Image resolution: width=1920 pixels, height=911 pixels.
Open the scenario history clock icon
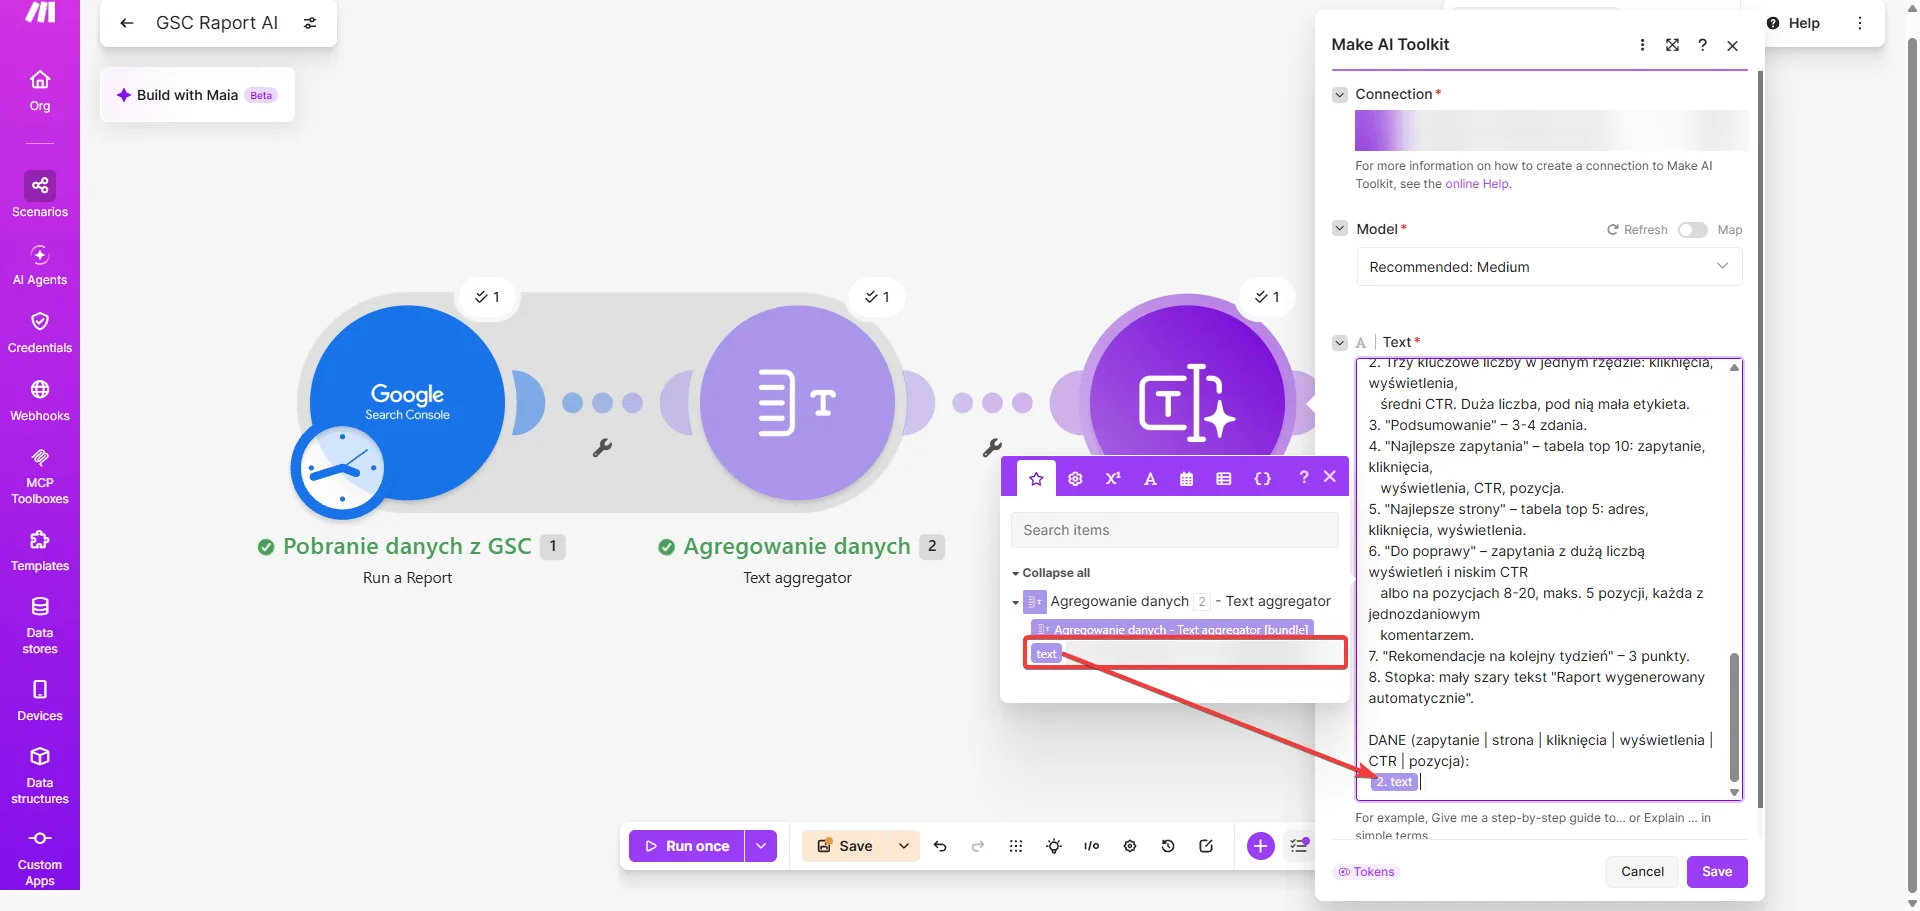pyautogui.click(x=1168, y=846)
